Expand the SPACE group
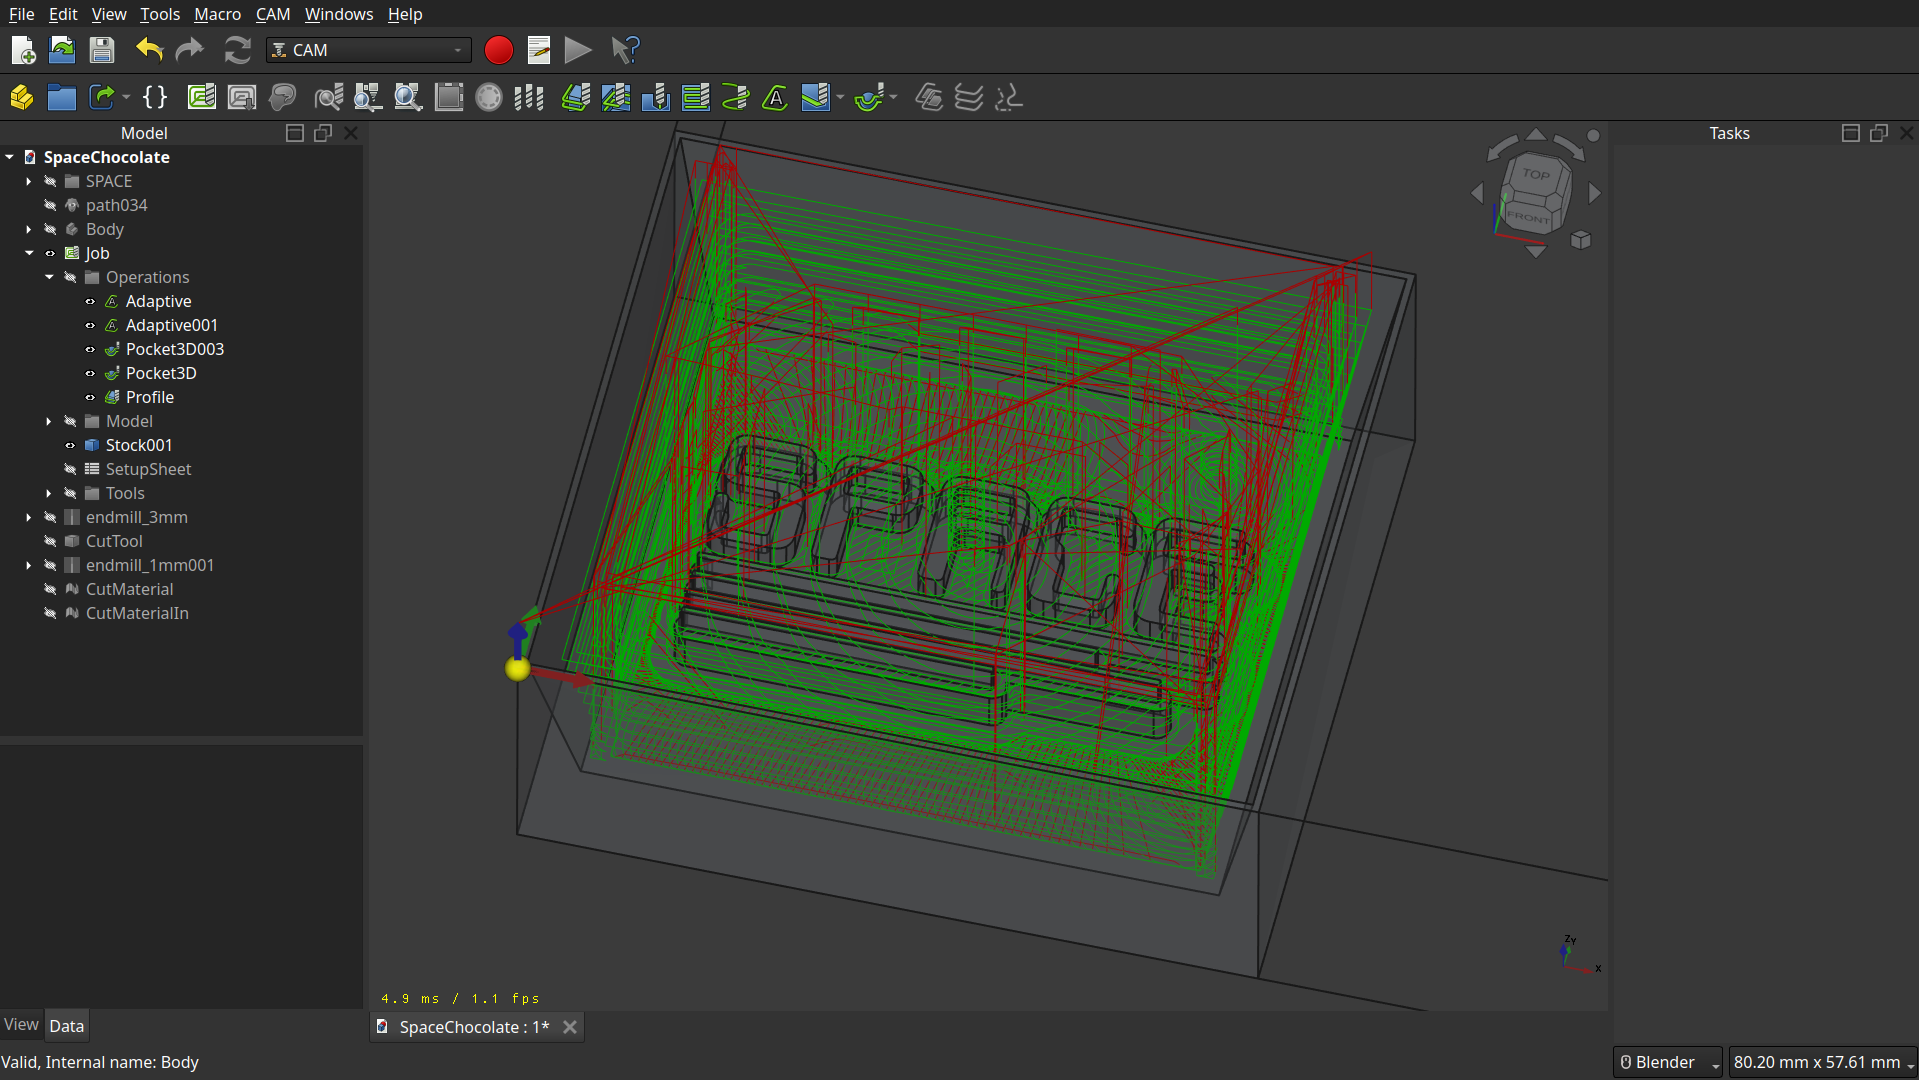The height and width of the screenshot is (1080, 1919). point(29,181)
